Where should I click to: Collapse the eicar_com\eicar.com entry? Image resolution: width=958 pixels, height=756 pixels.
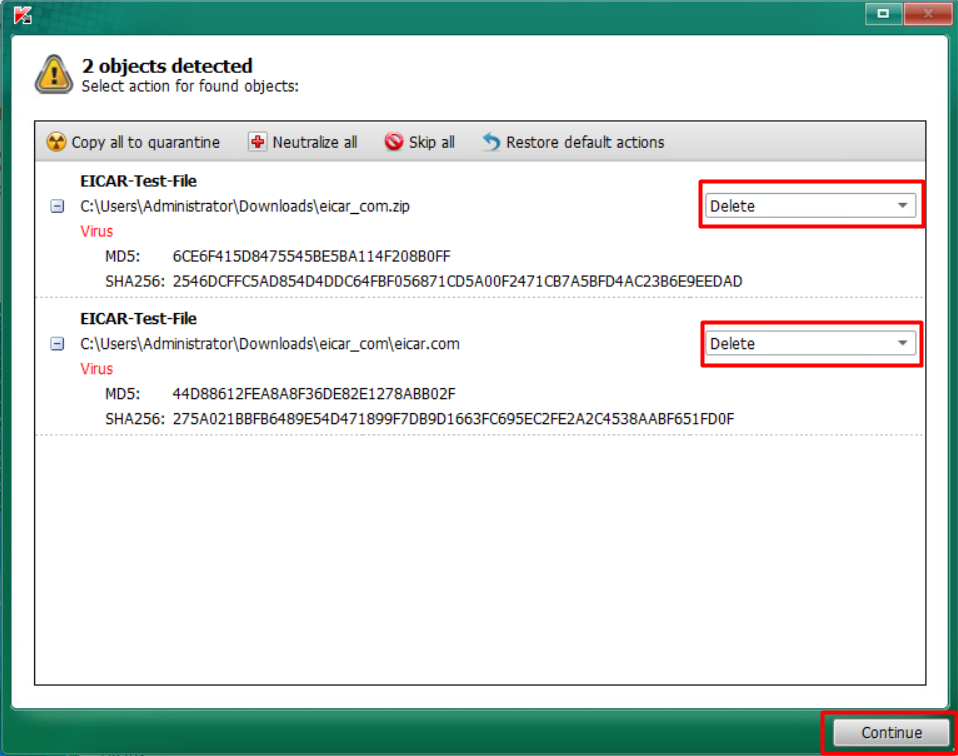click(57, 344)
